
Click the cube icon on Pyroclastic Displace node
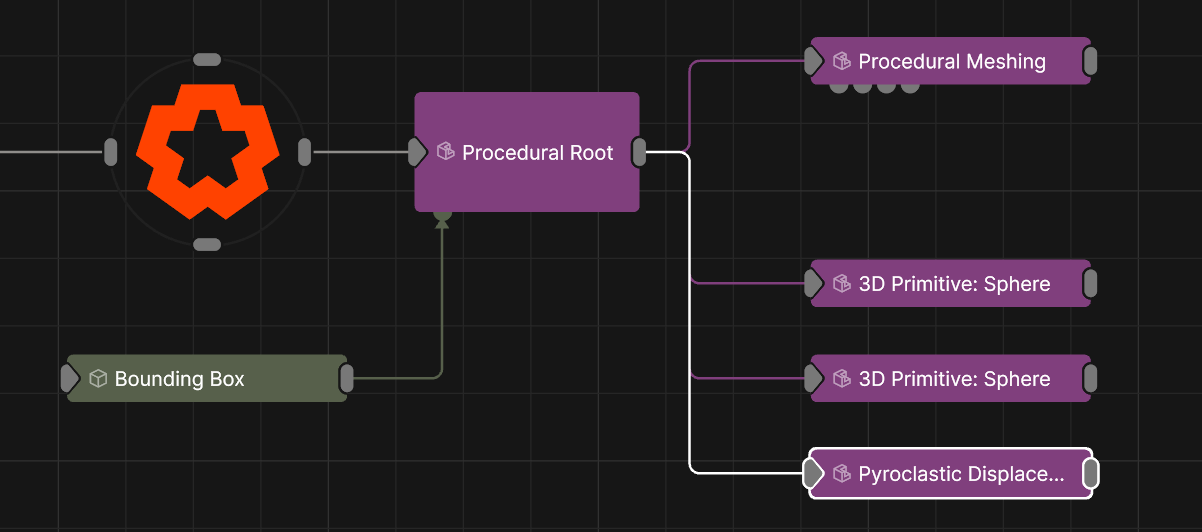842,474
